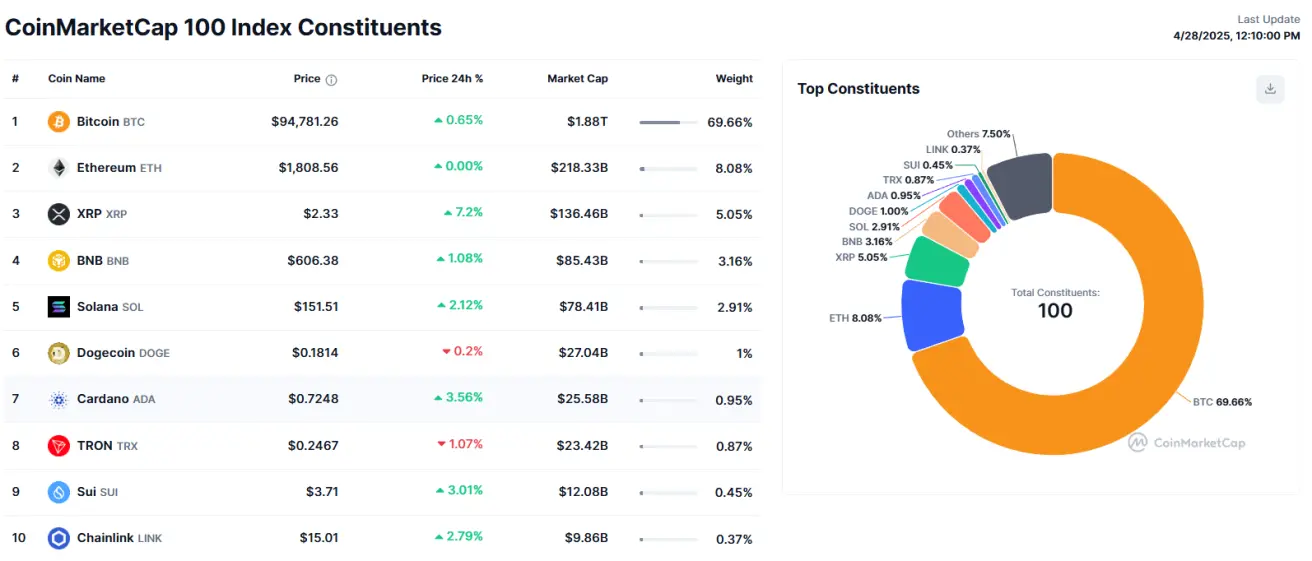Click the Dogecoin coin logo icon
The width and height of the screenshot is (1312, 561).
[59, 353]
